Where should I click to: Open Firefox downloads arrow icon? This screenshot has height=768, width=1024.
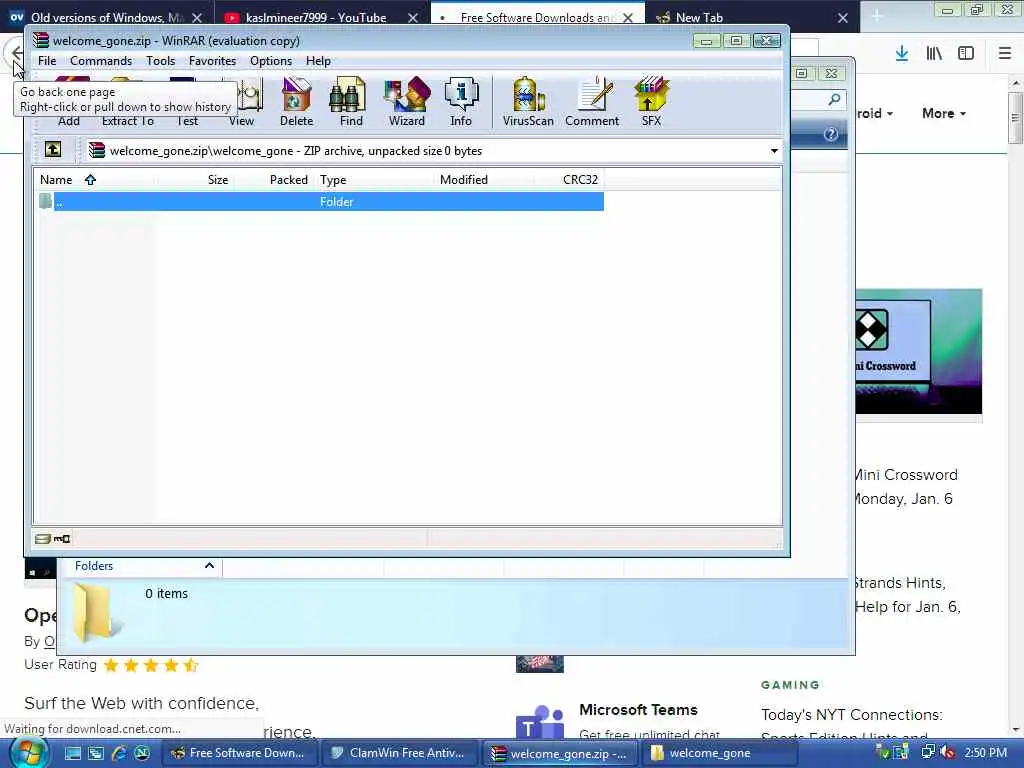click(x=902, y=54)
